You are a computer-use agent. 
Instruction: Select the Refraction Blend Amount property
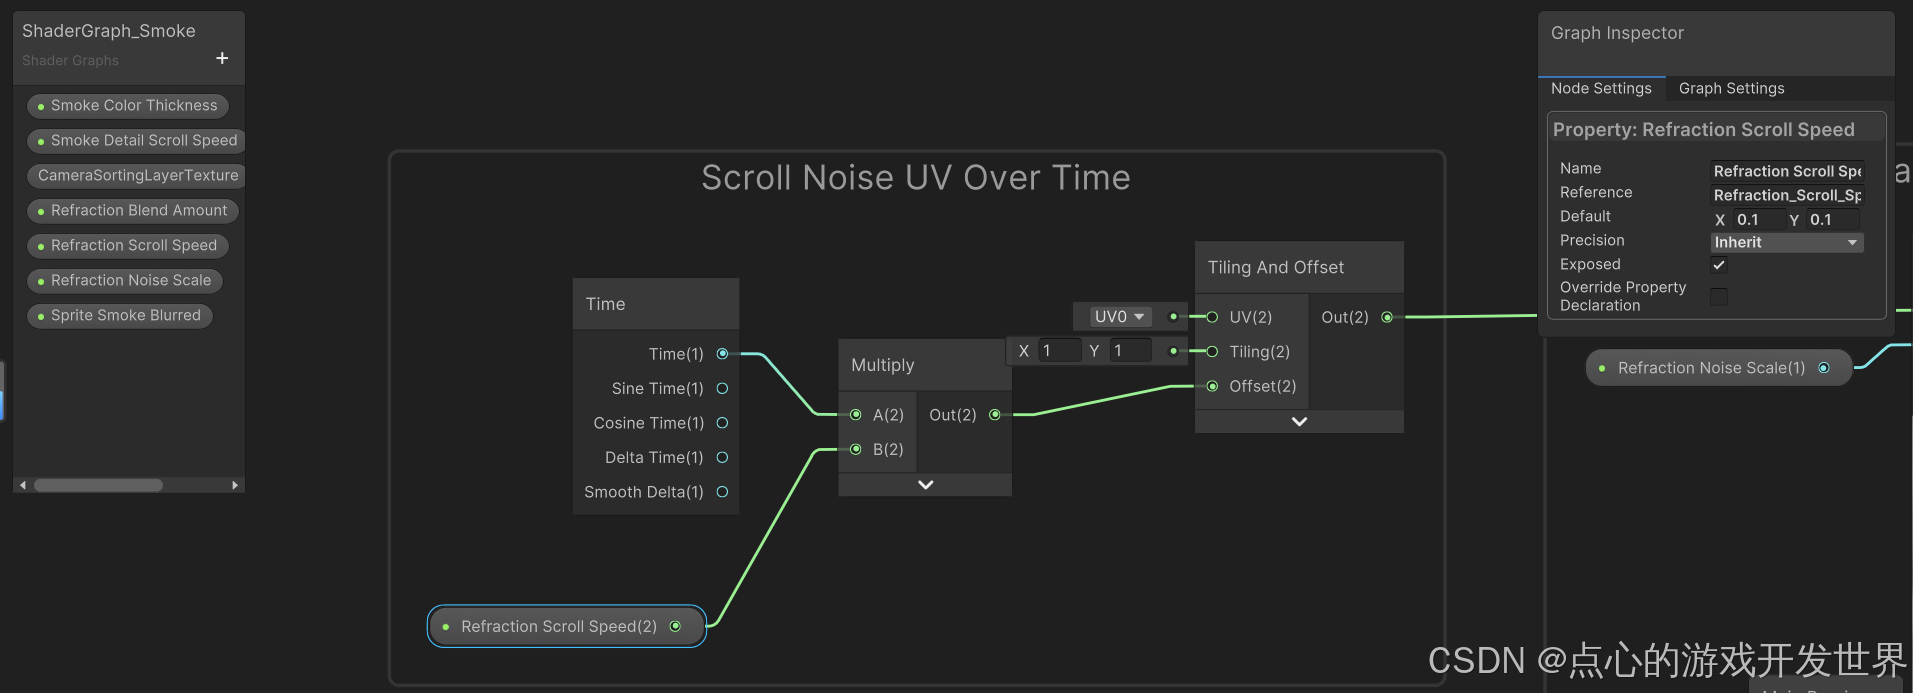click(133, 211)
